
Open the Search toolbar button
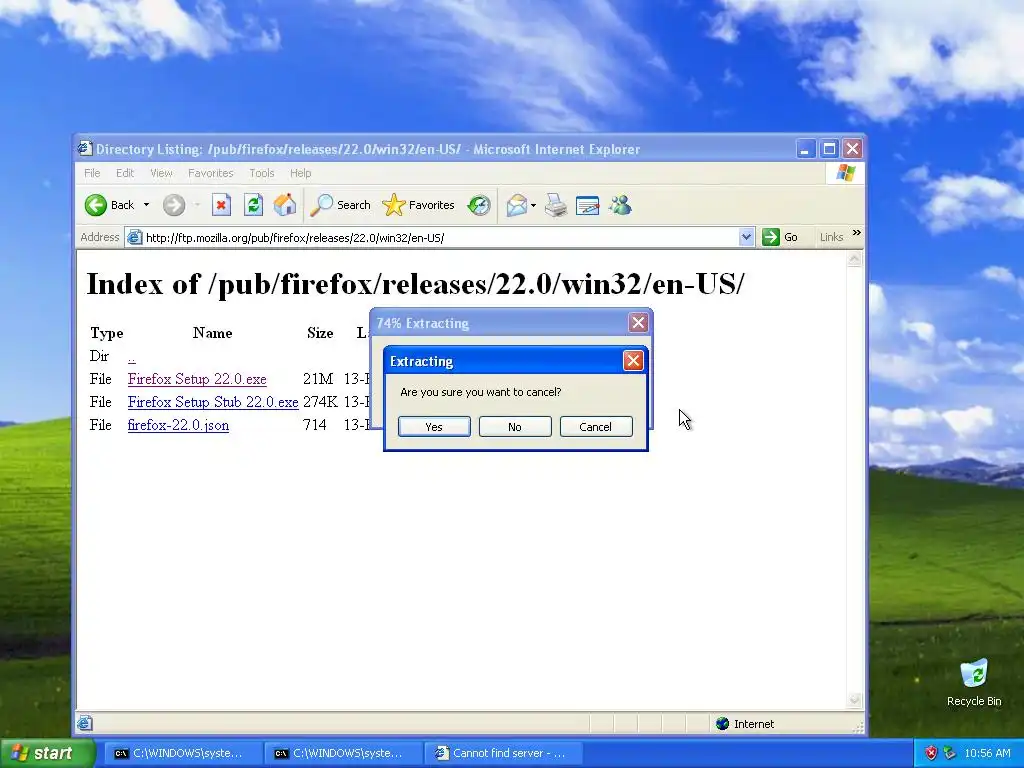340,205
